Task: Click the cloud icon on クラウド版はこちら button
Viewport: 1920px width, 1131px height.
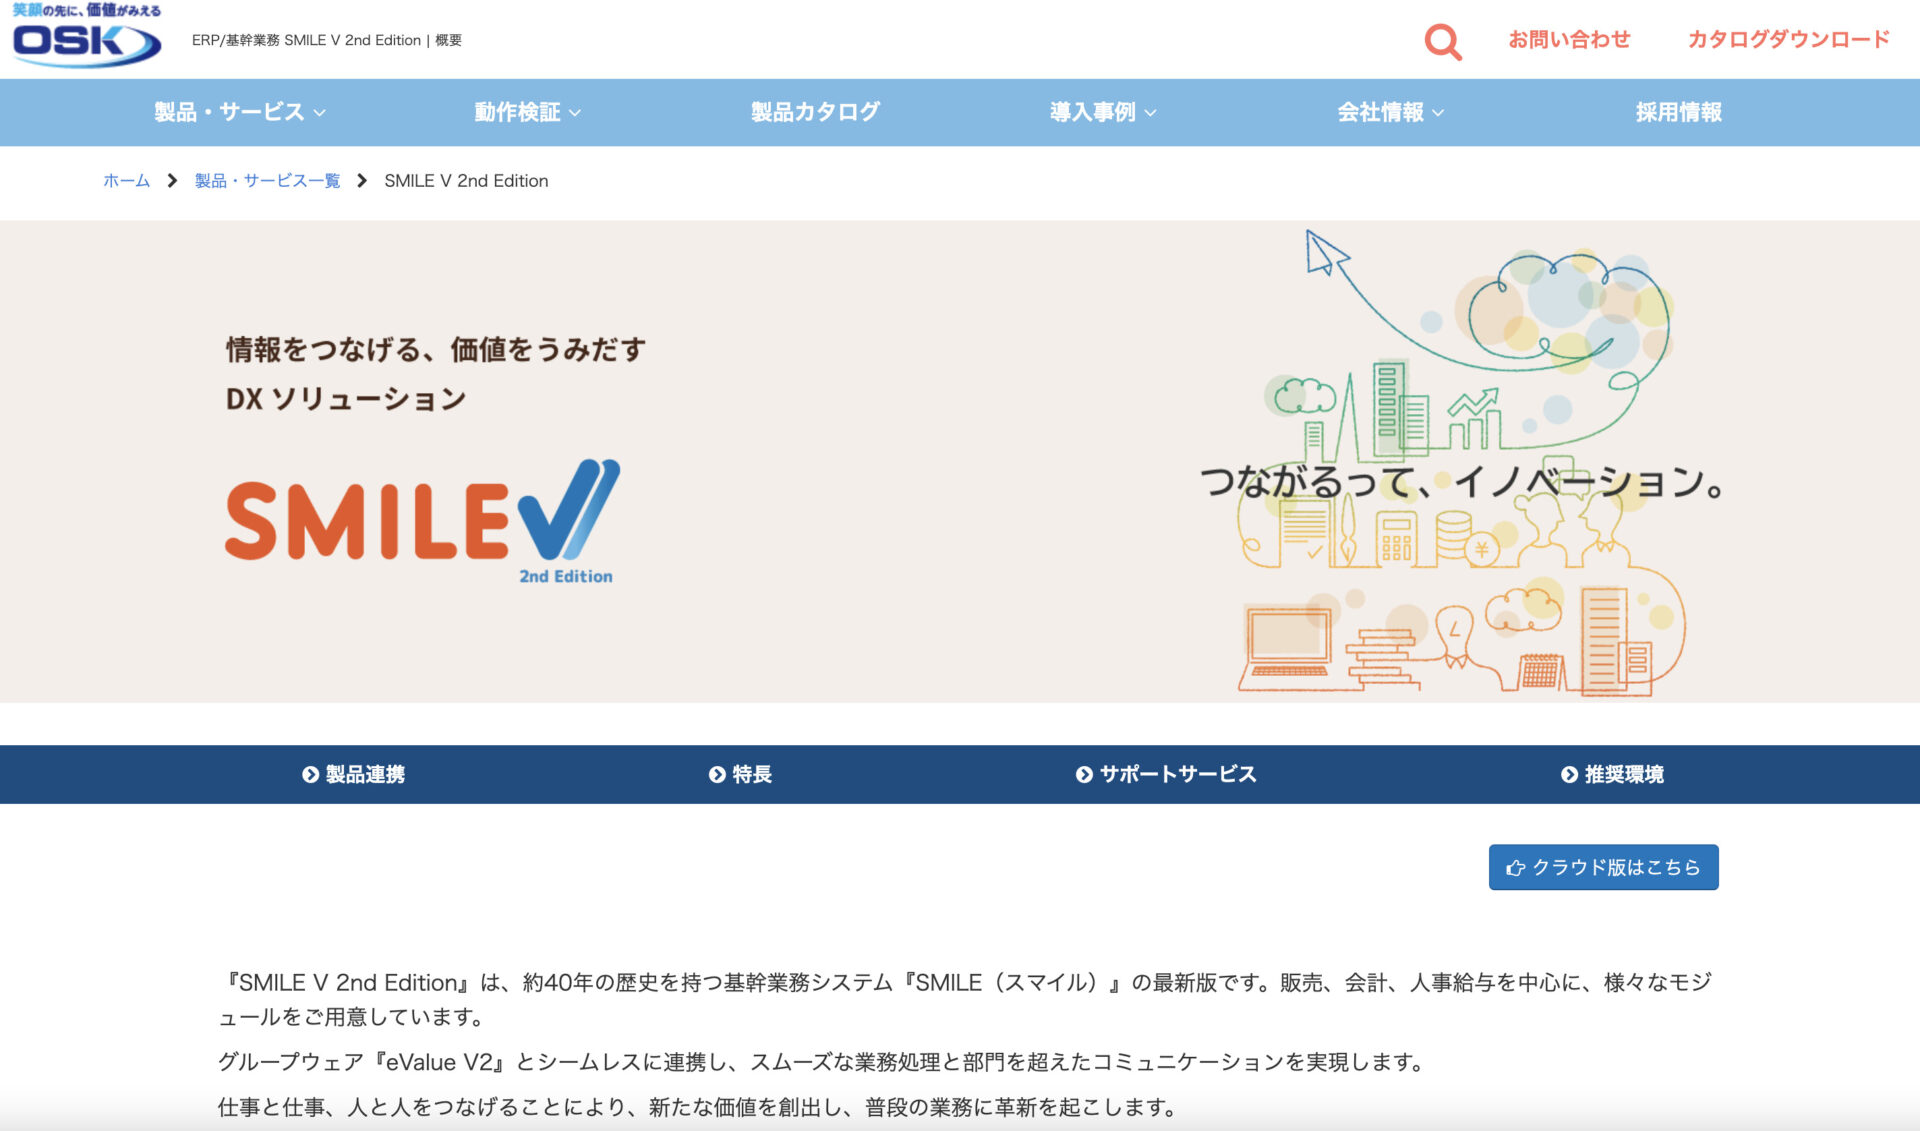Action: click(1516, 867)
